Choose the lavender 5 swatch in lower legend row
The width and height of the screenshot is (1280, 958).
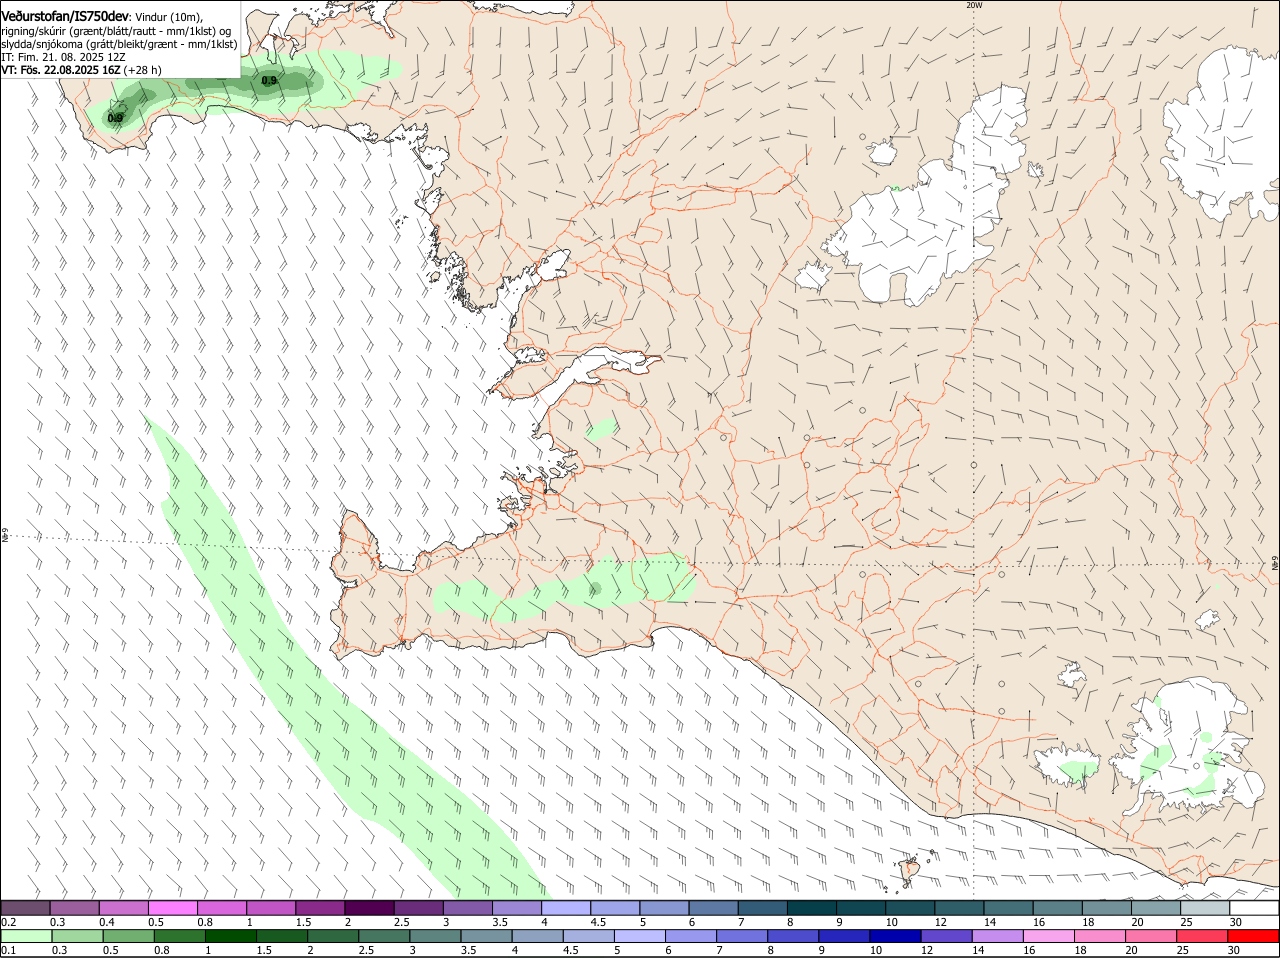[x=639, y=936]
